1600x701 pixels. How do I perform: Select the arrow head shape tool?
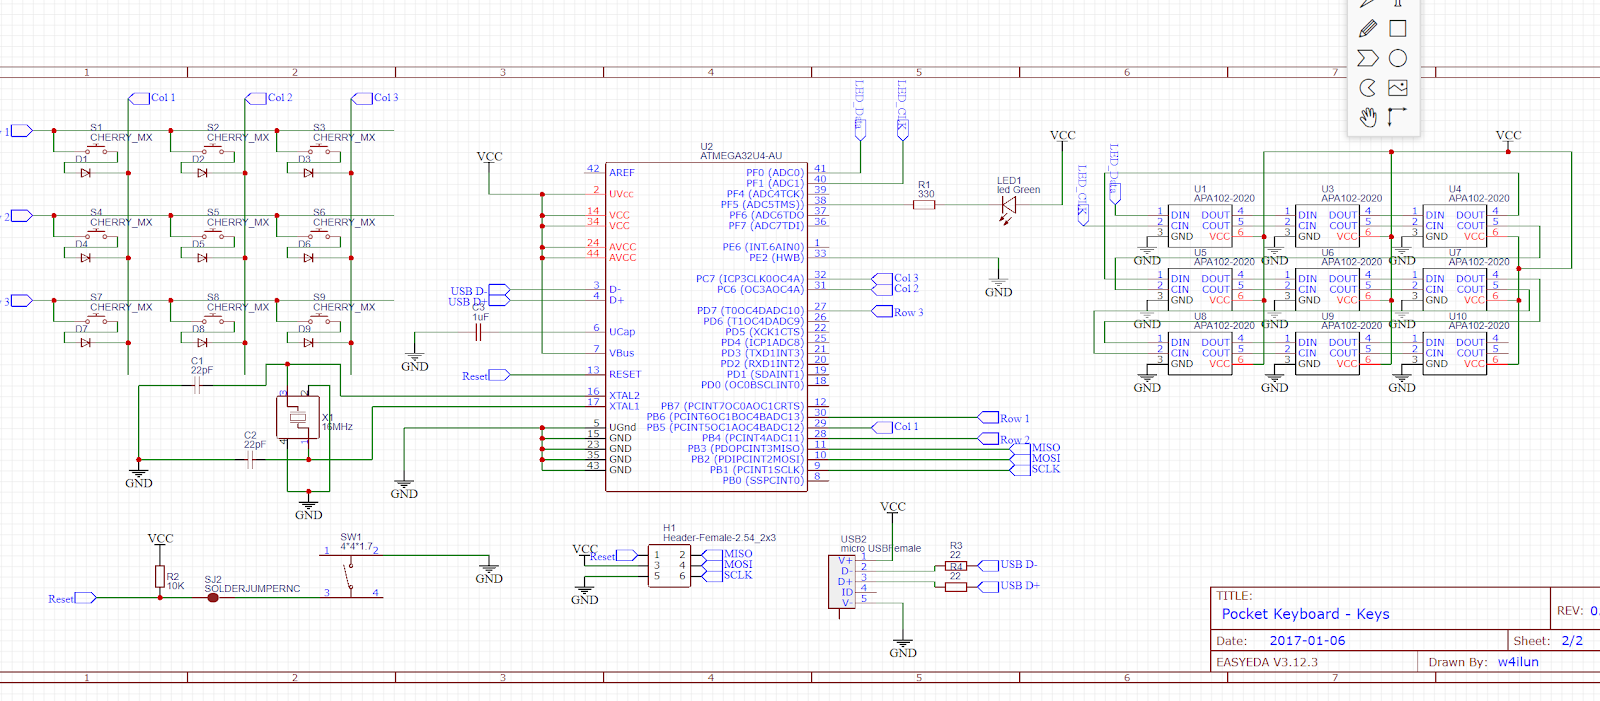coord(1368,58)
